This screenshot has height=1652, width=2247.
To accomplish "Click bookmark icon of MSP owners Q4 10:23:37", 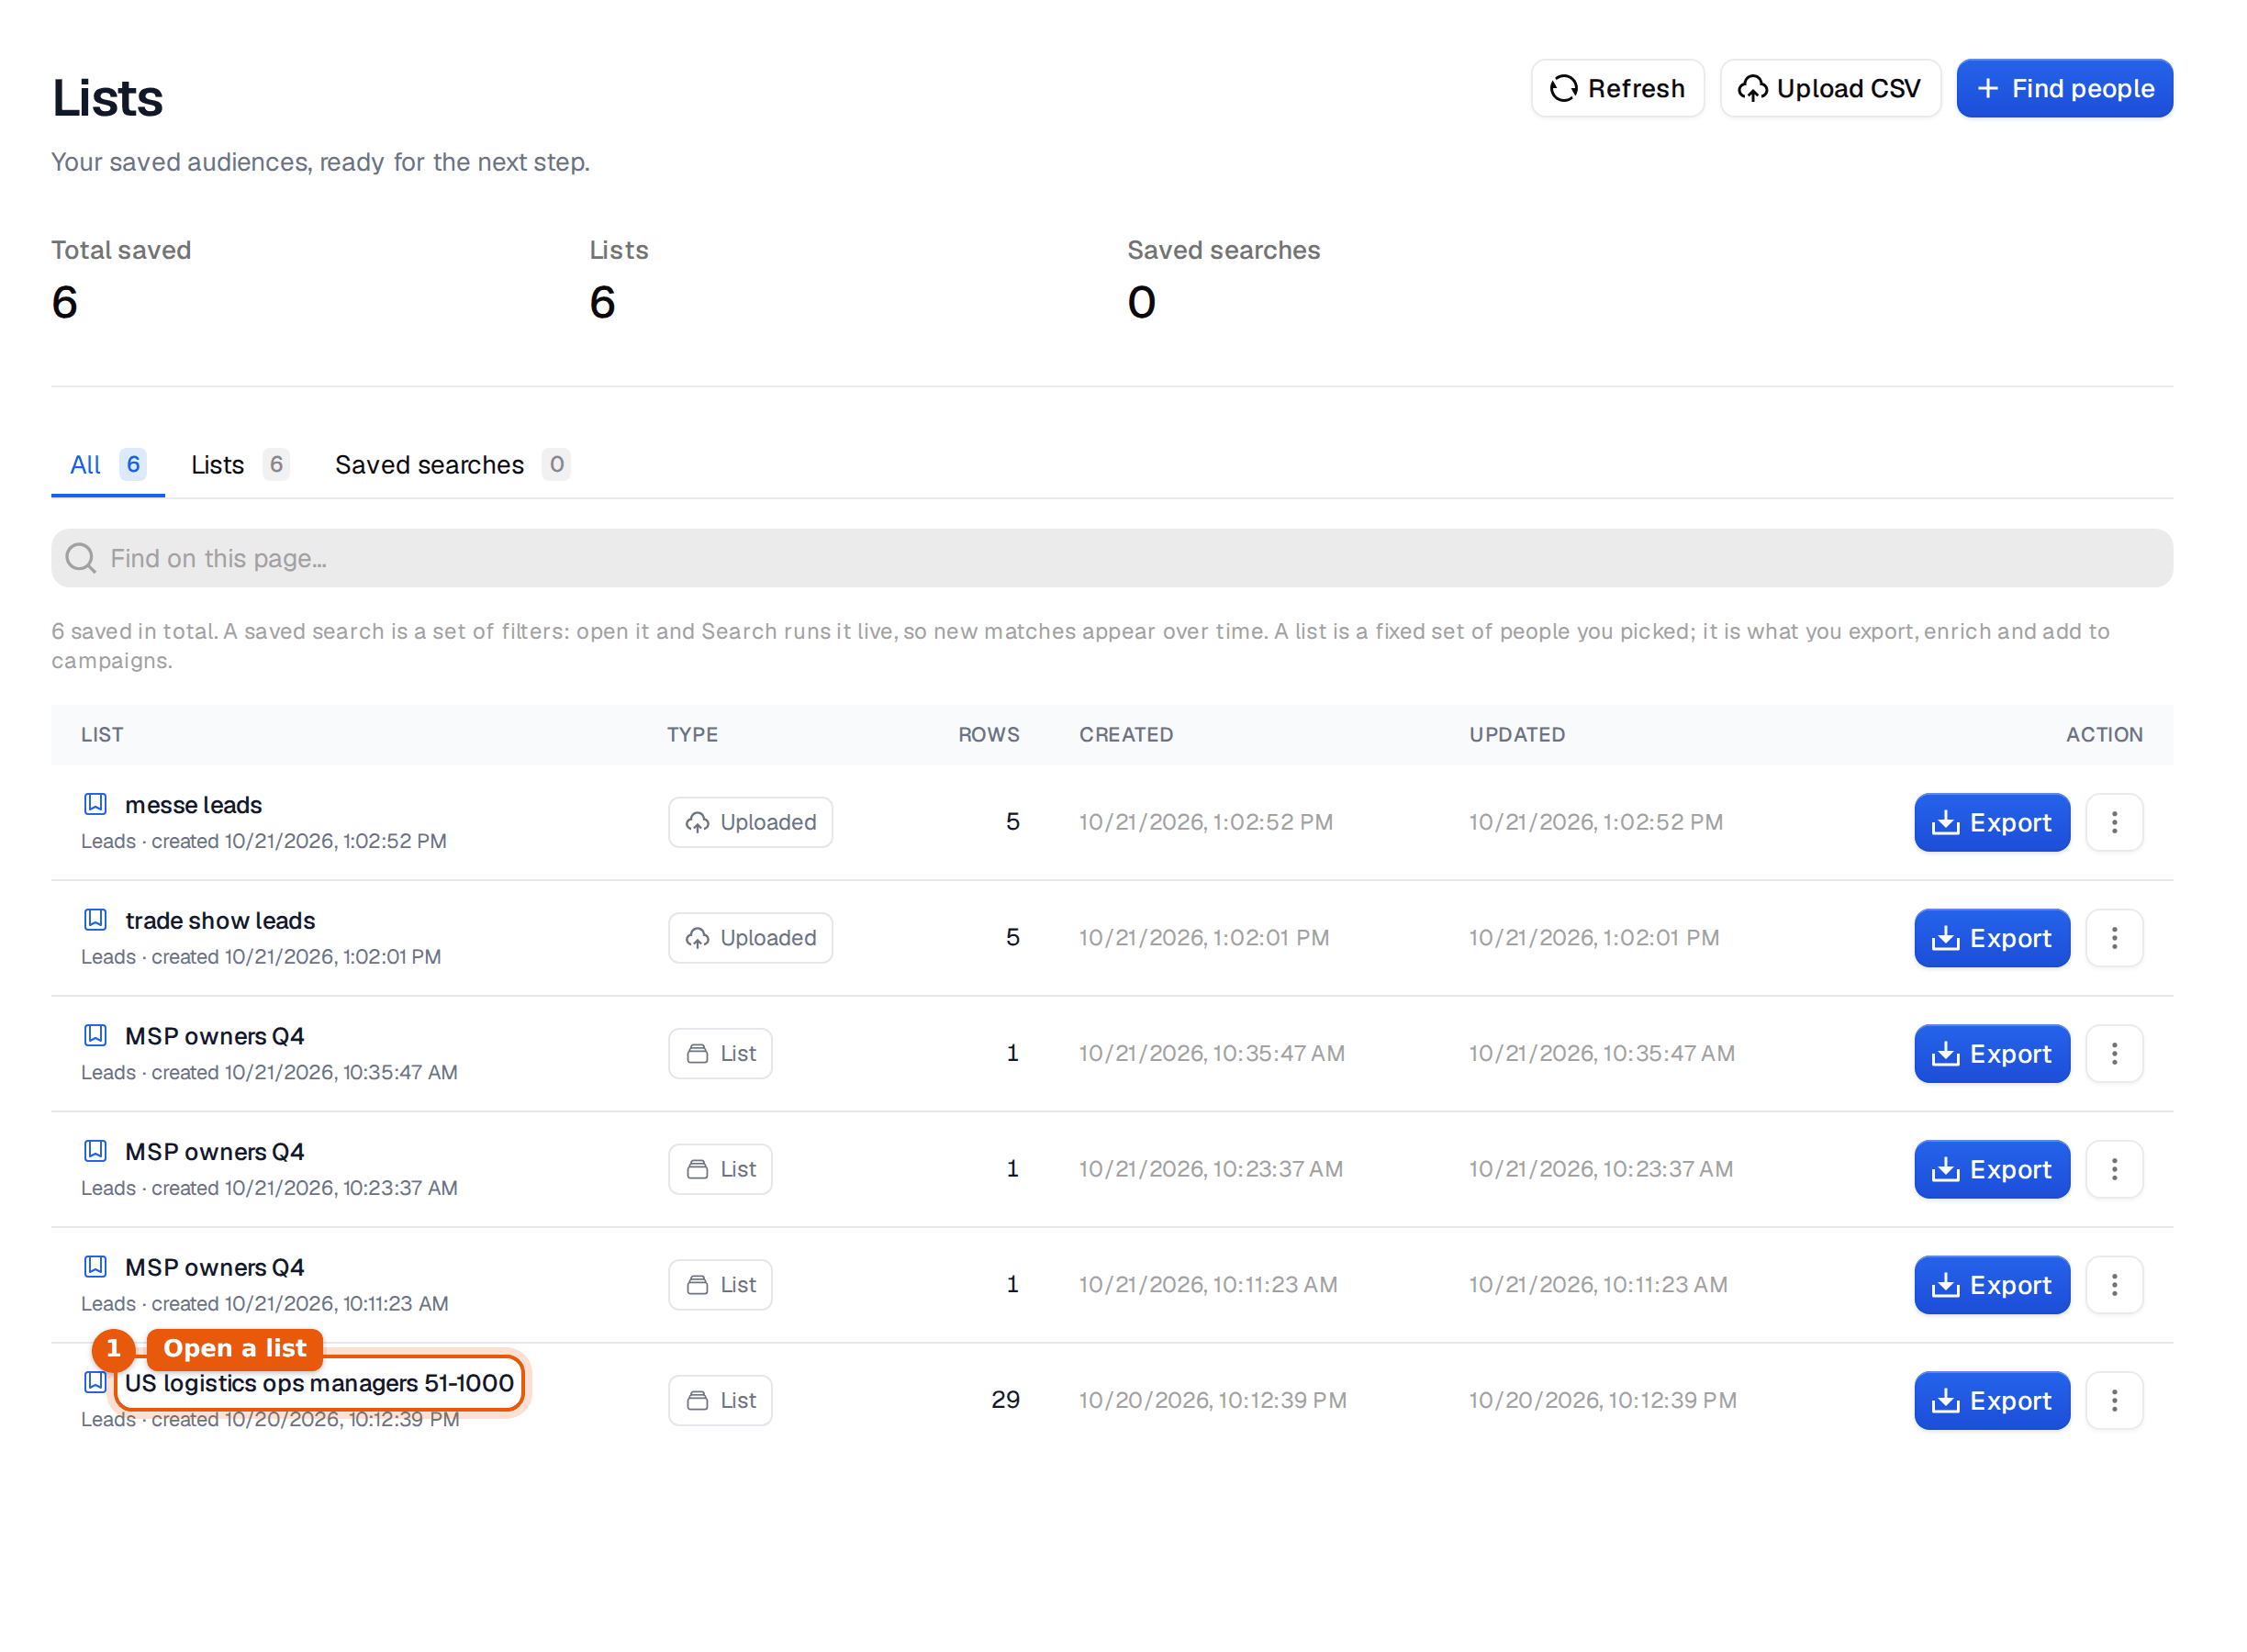I will [95, 1150].
